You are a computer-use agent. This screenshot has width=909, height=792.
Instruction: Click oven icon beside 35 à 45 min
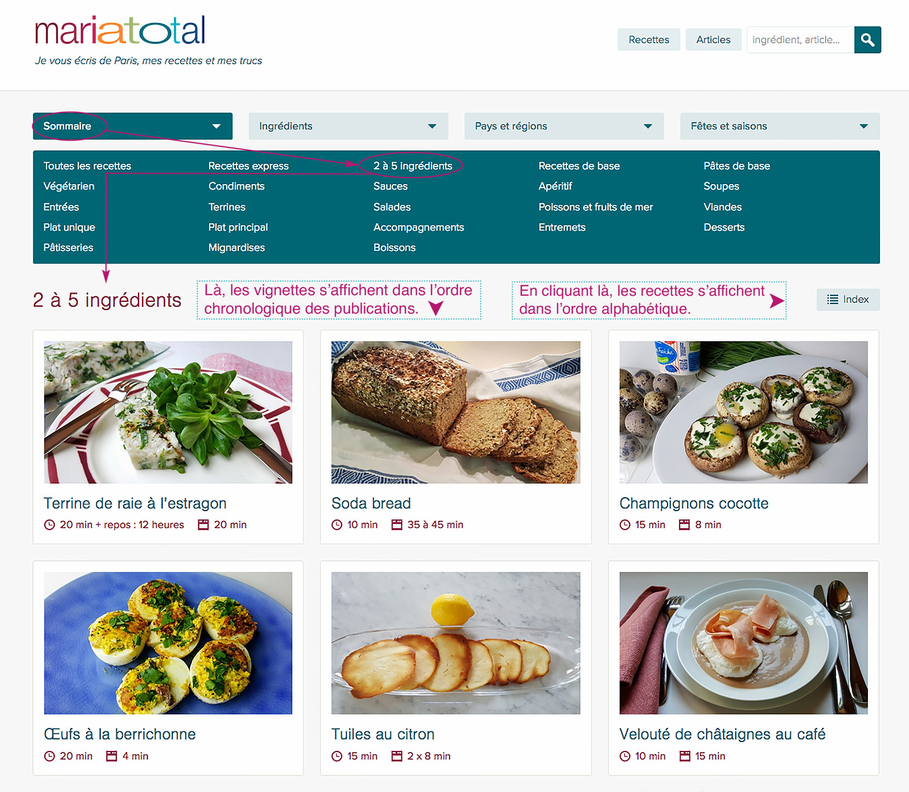[x=397, y=525]
